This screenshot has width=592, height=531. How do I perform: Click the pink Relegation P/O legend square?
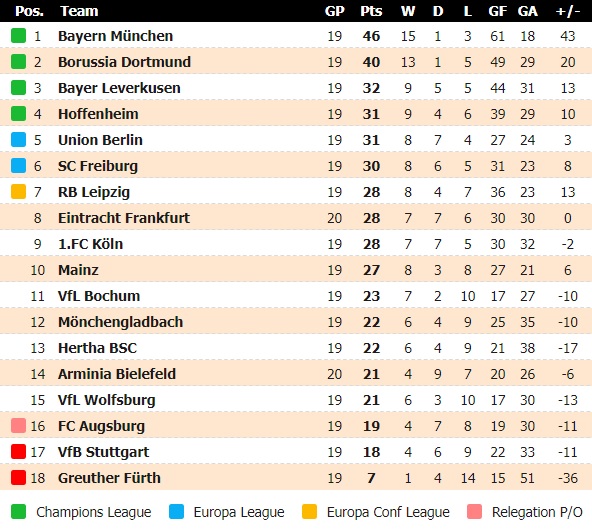coord(474,512)
